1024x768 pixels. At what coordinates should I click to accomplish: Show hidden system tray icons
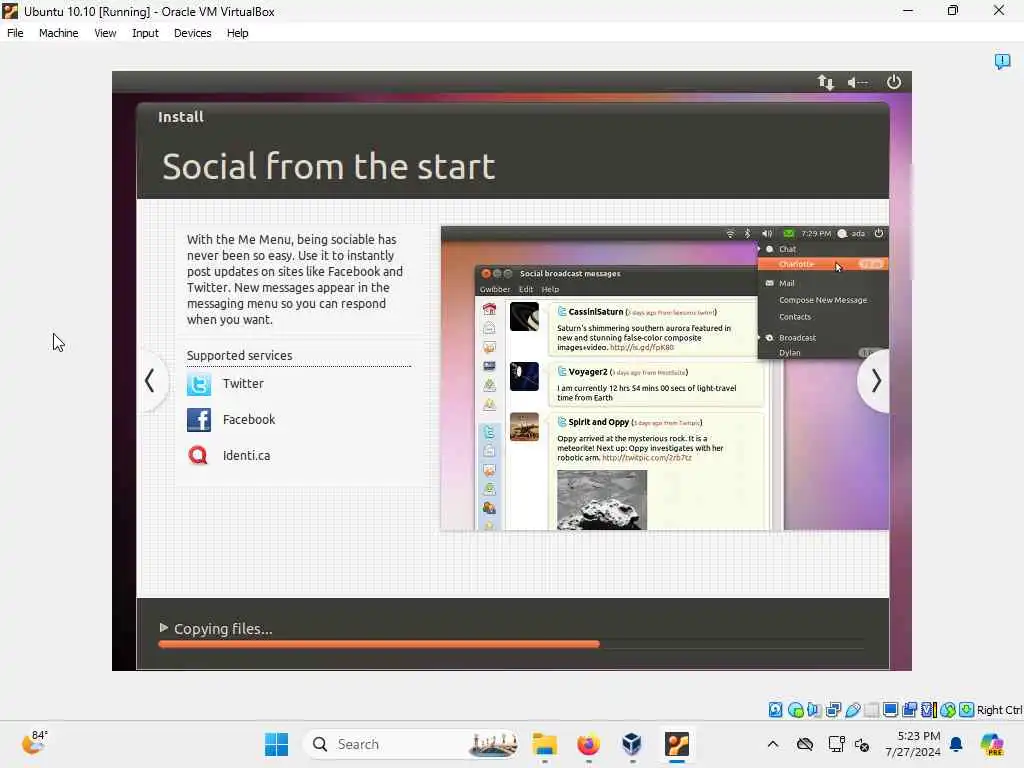pyautogui.click(x=773, y=744)
